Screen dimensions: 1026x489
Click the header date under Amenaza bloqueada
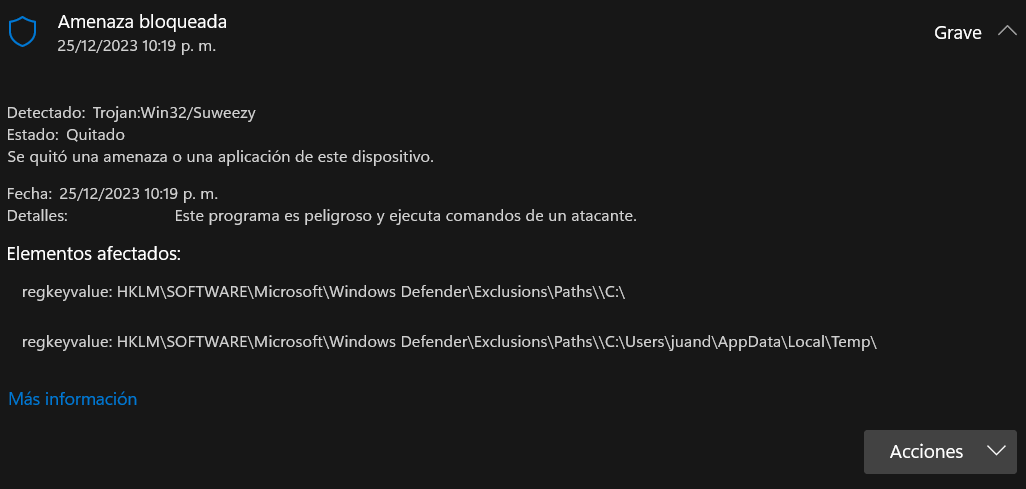[137, 46]
